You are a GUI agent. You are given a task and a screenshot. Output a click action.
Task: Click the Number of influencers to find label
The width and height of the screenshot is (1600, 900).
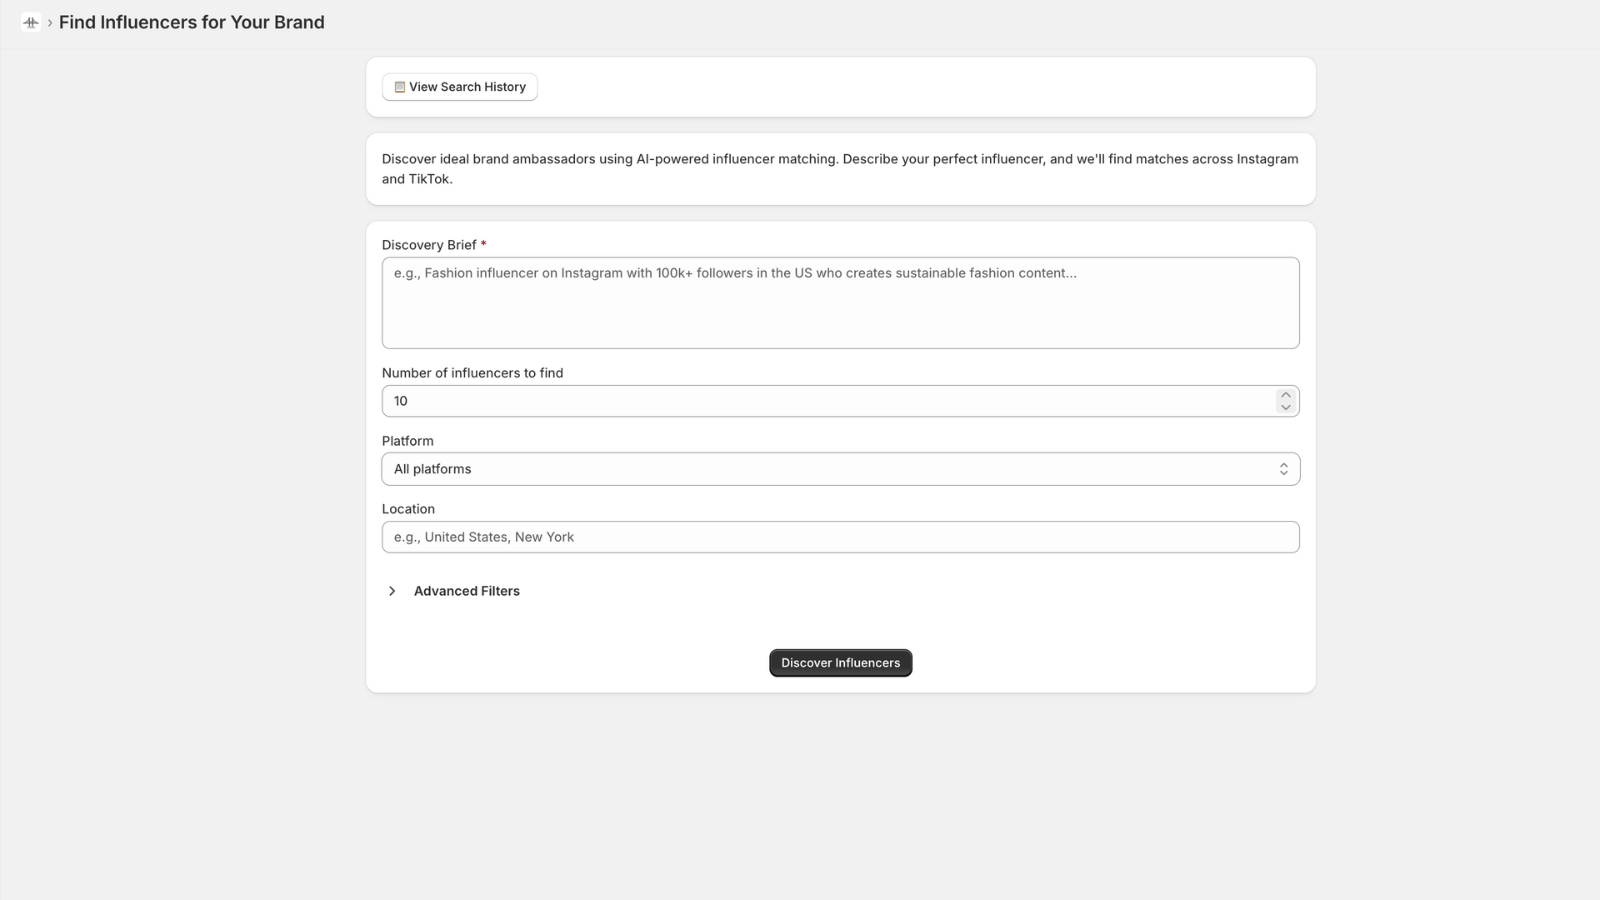[x=472, y=373]
